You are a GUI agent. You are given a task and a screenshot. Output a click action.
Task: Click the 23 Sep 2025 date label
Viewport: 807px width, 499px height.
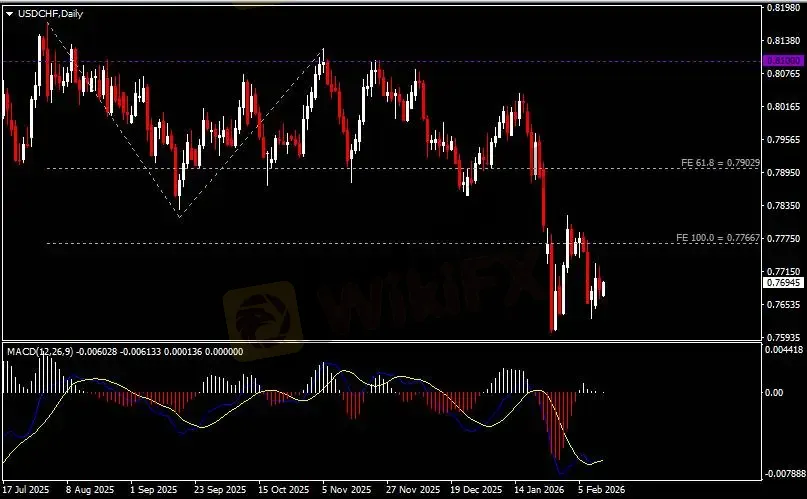tap(220, 489)
